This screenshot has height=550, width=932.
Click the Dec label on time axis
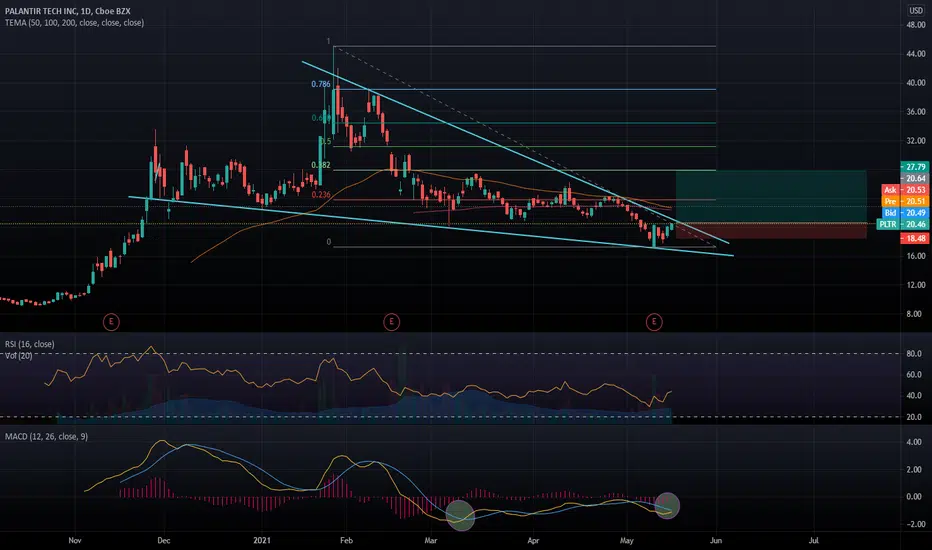[163, 540]
